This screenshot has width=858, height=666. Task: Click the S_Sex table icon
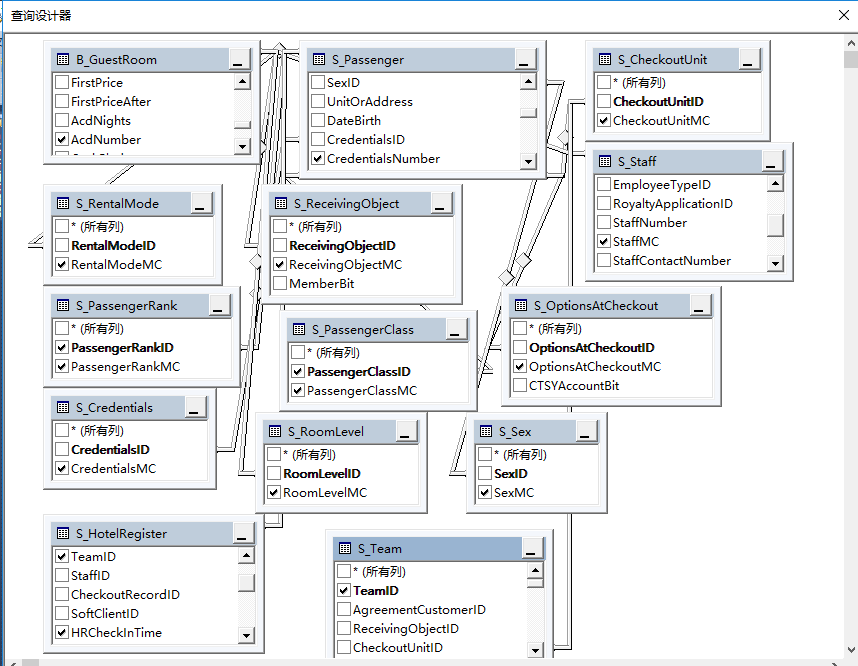point(486,432)
